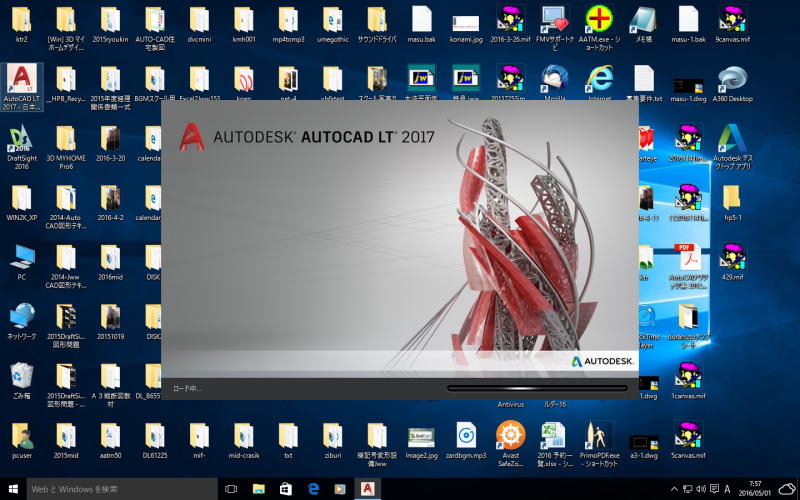Screen dimensions: 800x500
Task: Toggle the IME input mode A indicator
Action: point(727,489)
